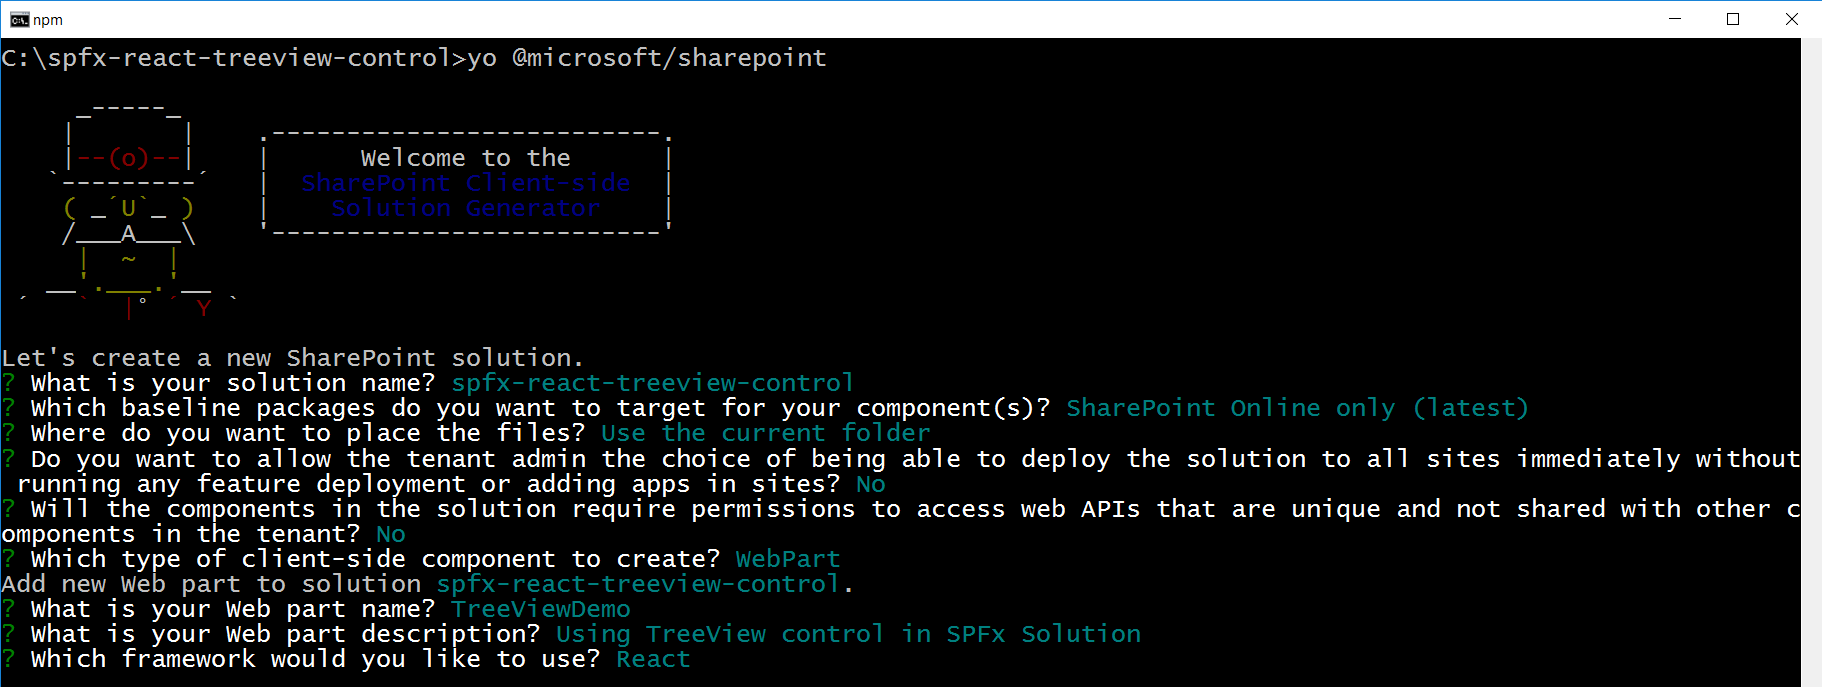Maximize the npm terminal window
The image size is (1822, 687).
tap(1733, 20)
